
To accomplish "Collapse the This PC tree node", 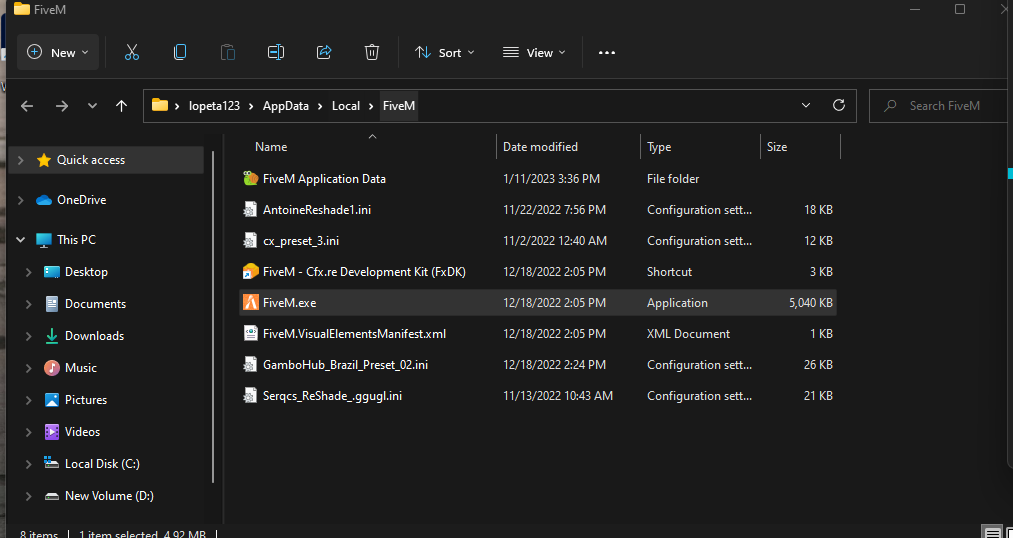I will [21, 240].
